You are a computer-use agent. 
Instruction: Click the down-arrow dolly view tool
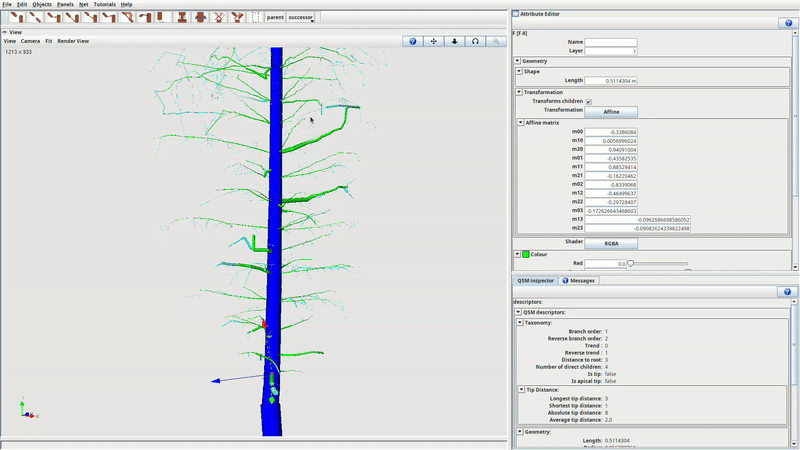tap(455, 41)
